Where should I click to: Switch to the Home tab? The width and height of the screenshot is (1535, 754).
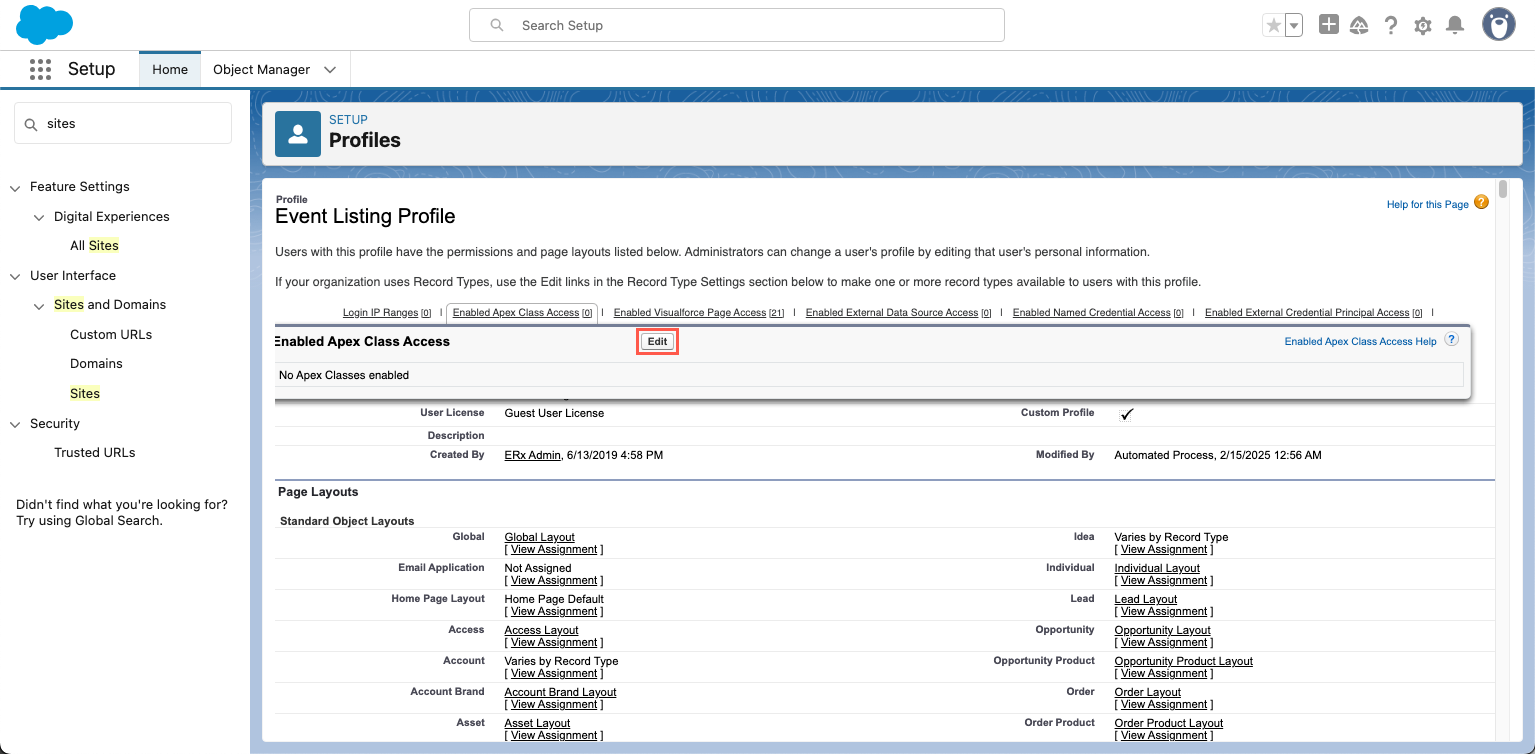click(x=170, y=70)
